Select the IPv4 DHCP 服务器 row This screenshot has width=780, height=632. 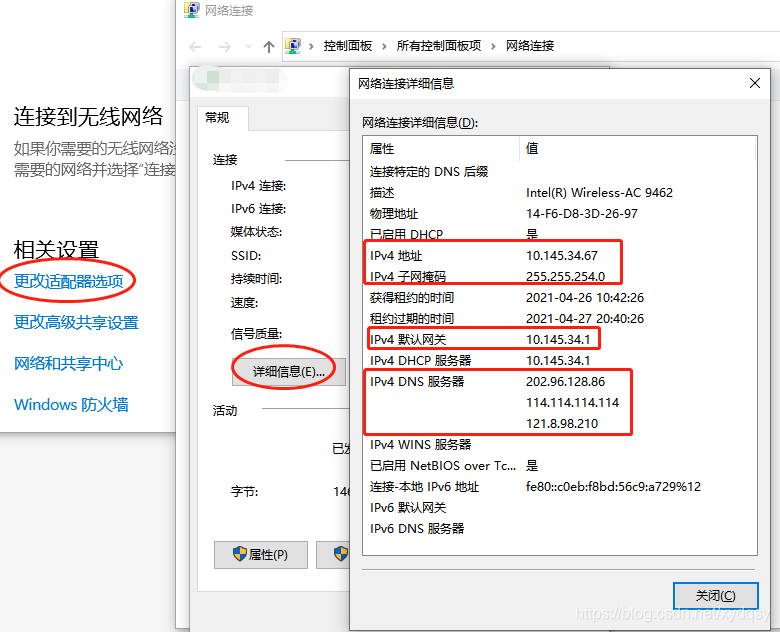[560, 360]
